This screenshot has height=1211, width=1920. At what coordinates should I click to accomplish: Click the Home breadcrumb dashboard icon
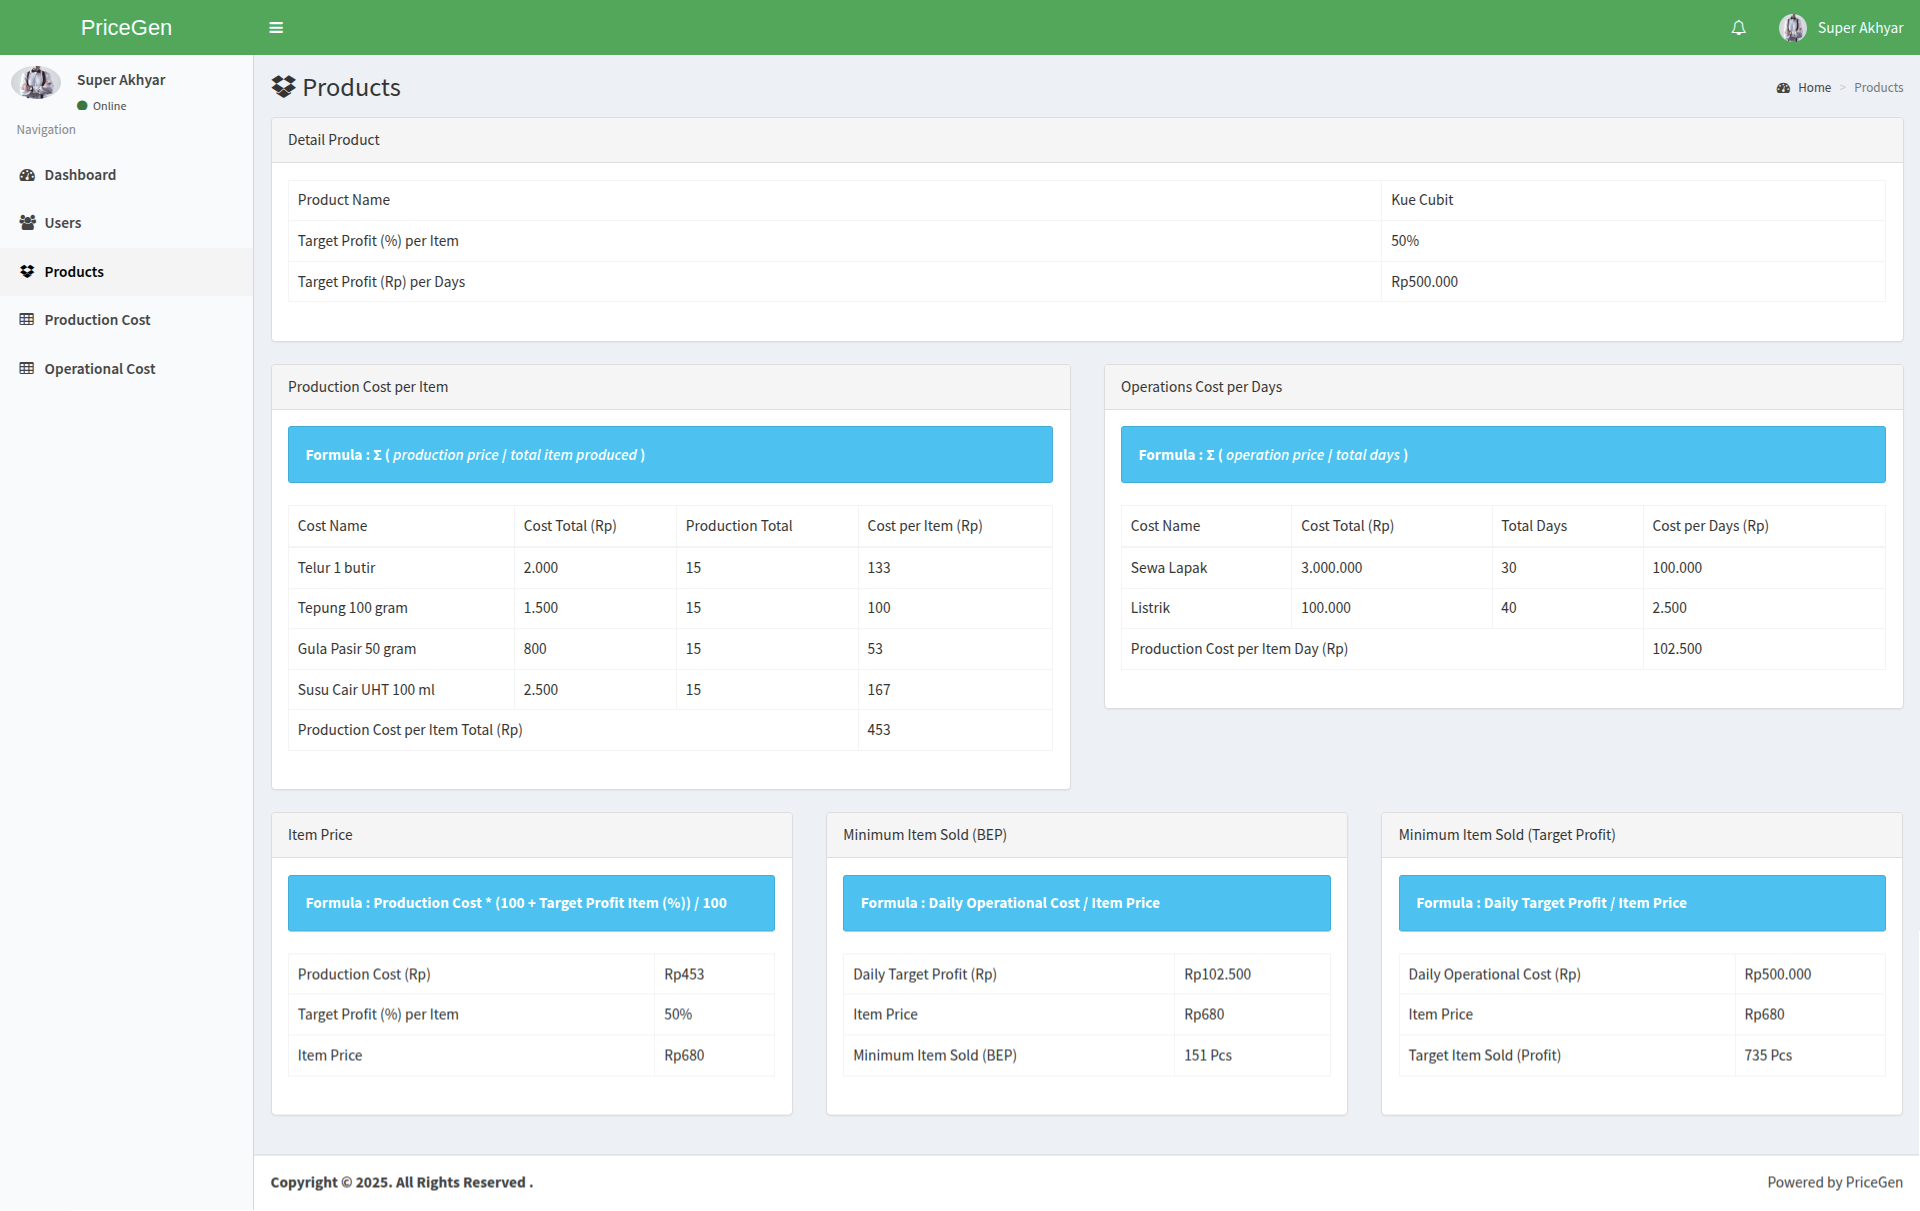click(x=1783, y=88)
